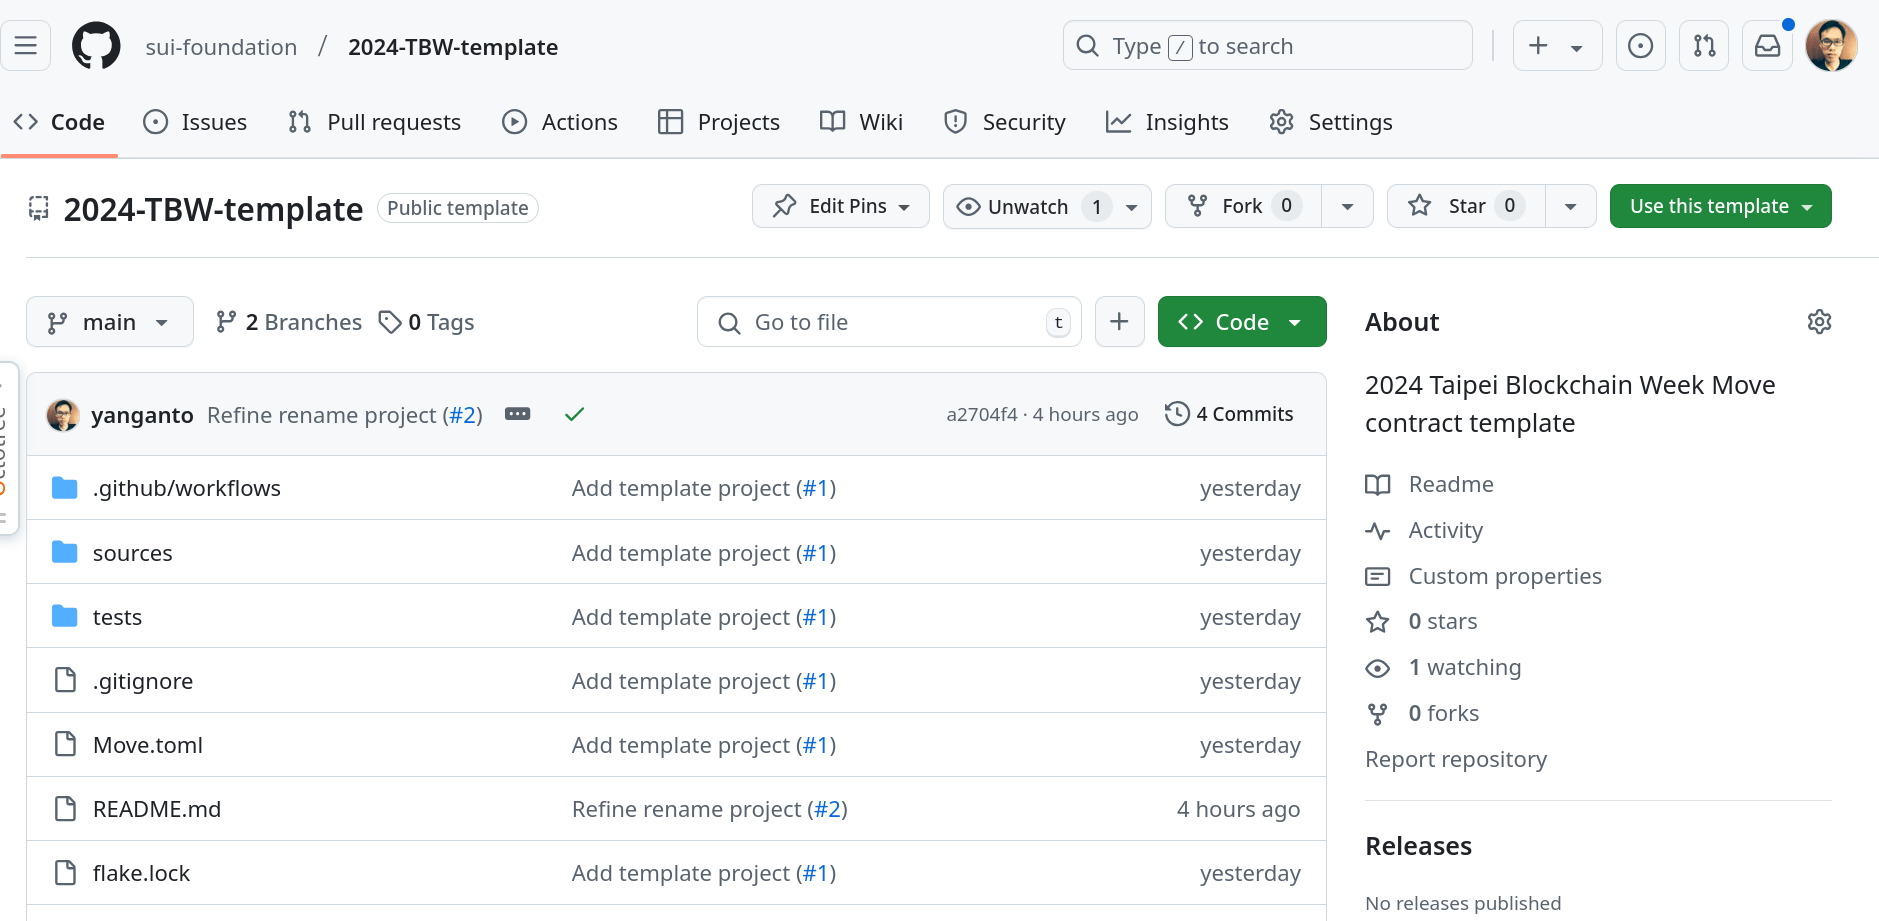Open pull request #1 link in sources row

point(817,553)
